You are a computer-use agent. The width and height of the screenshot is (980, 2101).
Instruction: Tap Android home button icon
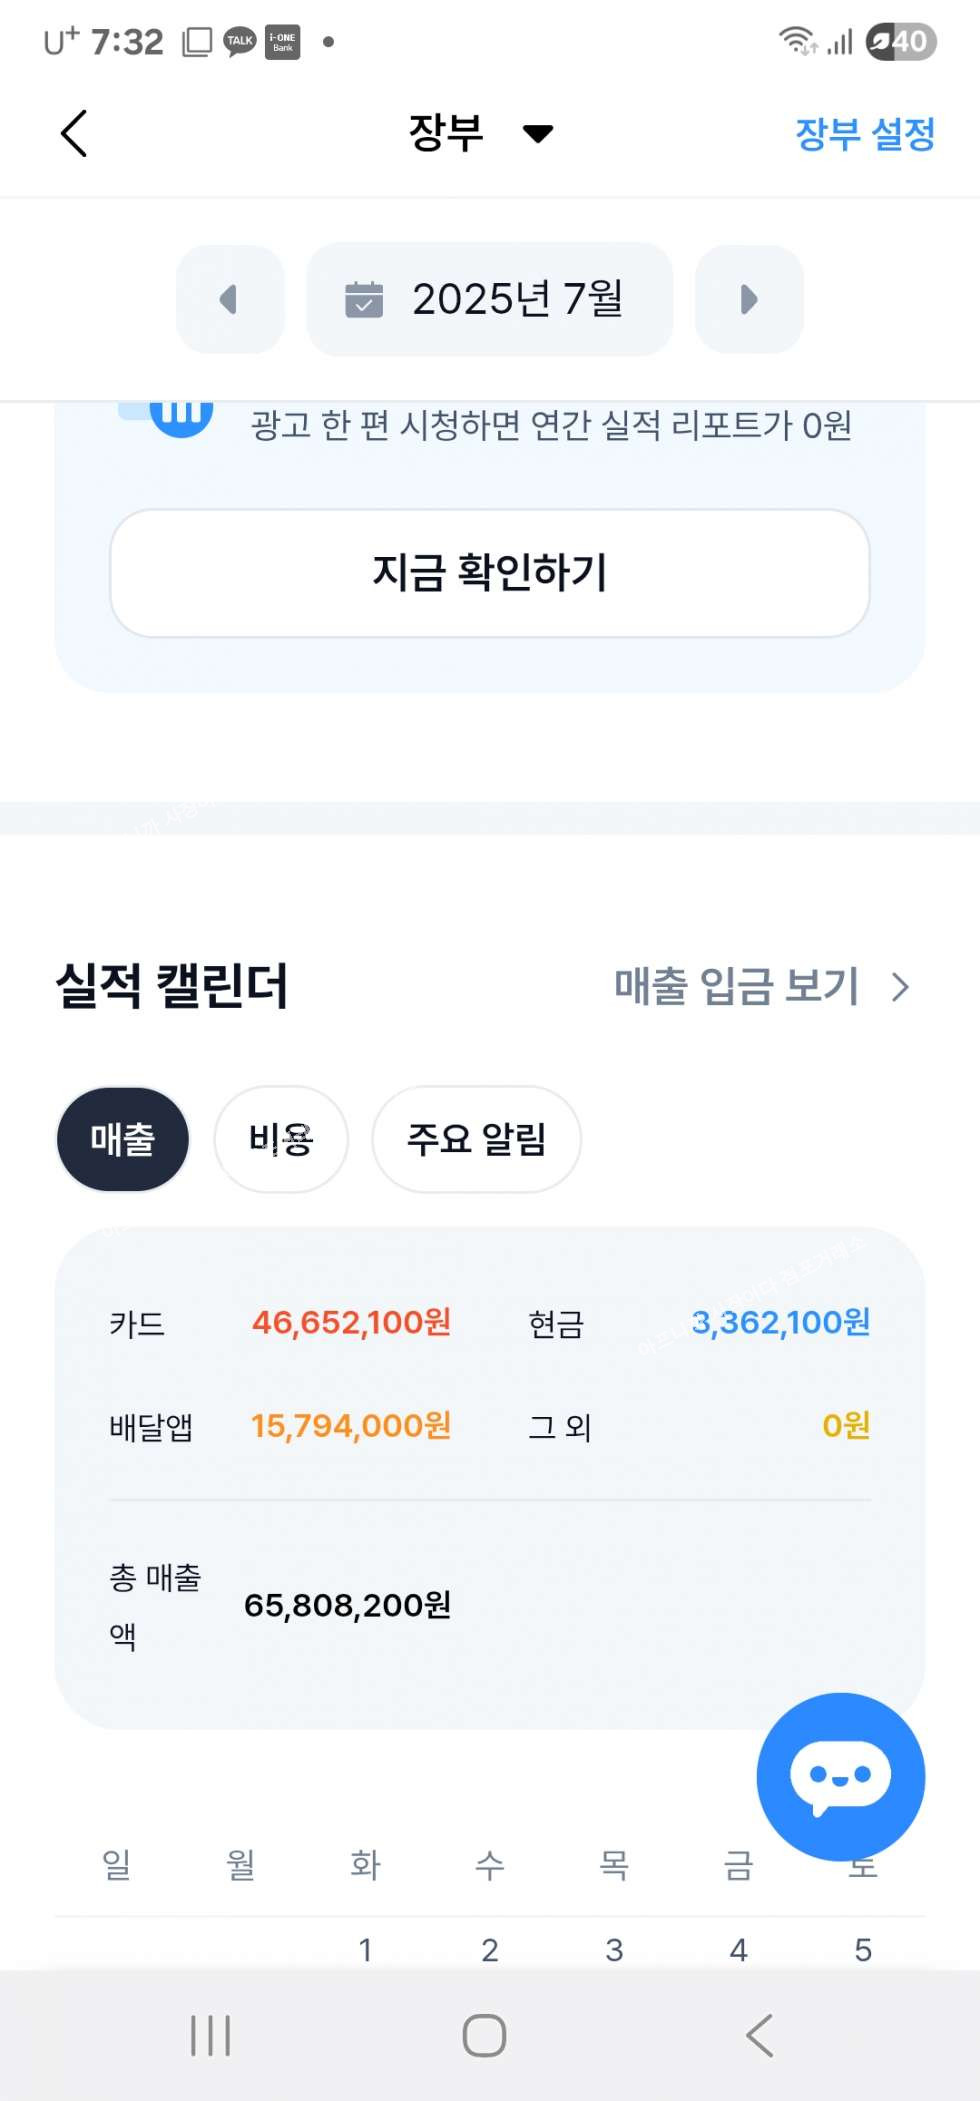tap(485, 2035)
